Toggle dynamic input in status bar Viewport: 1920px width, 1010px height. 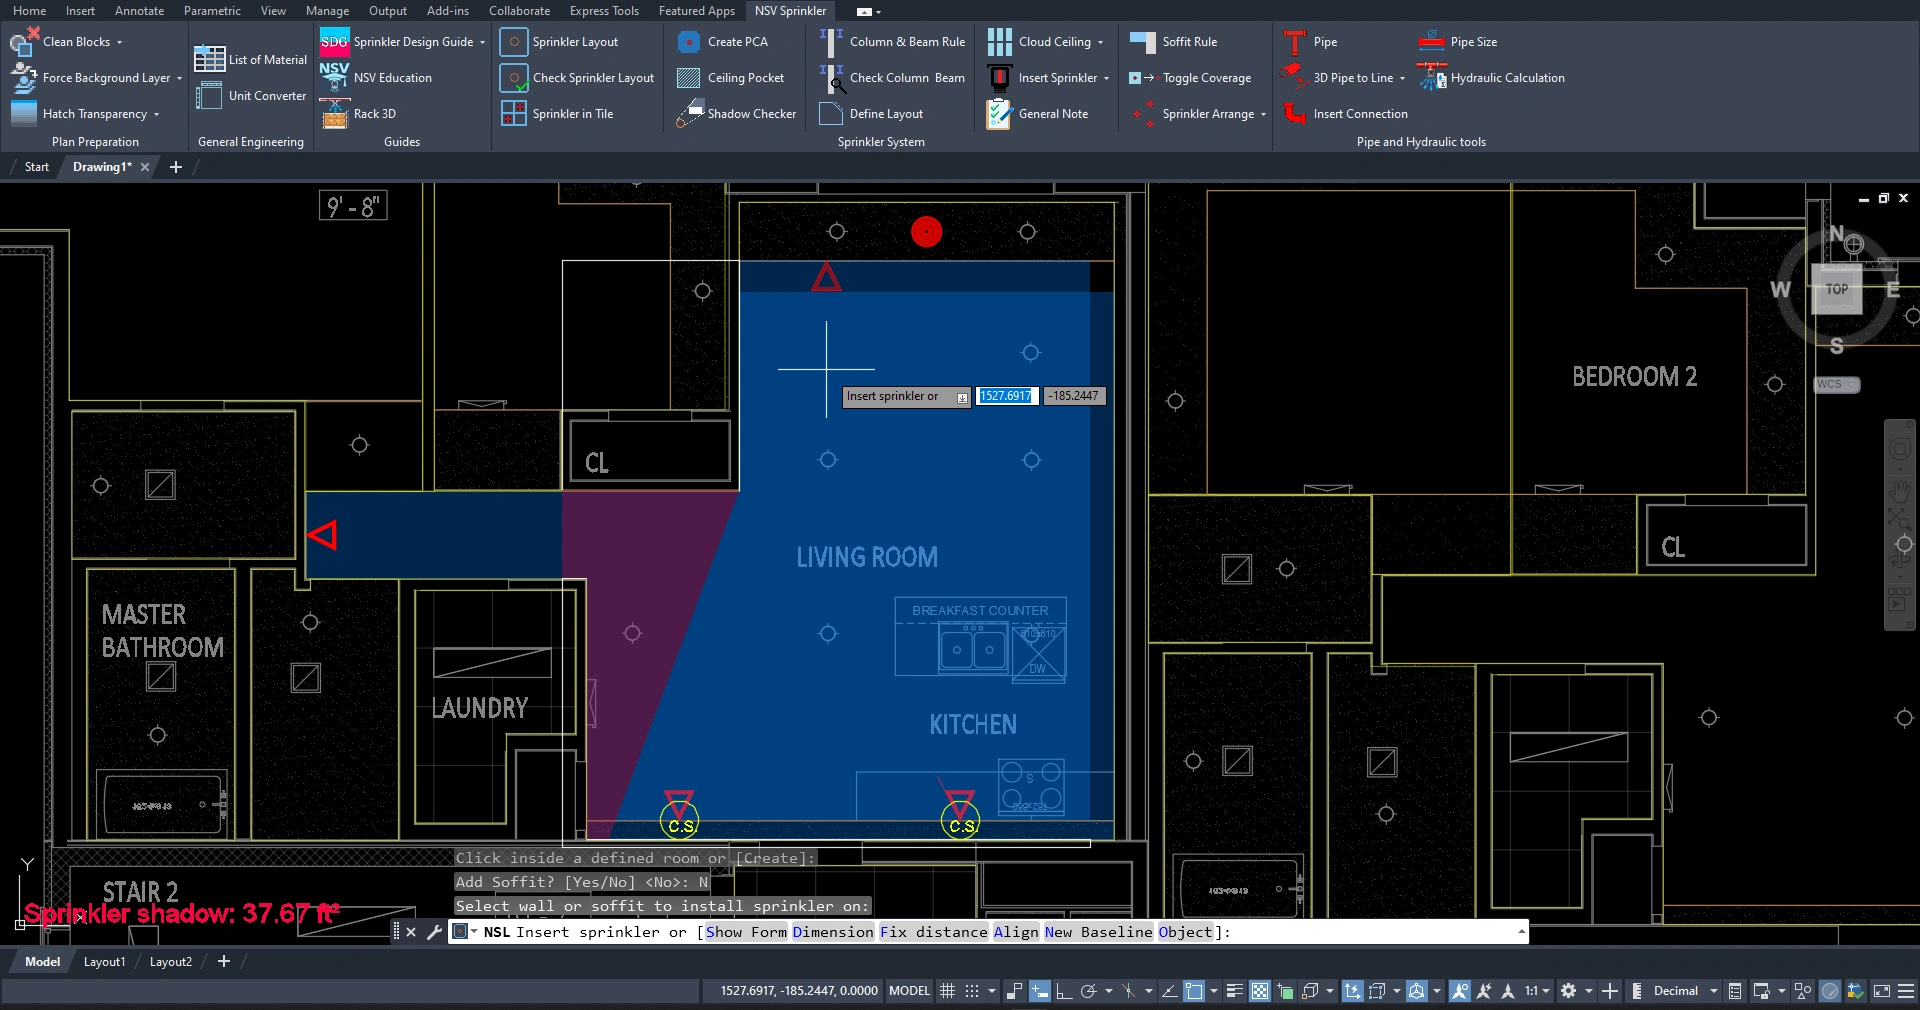(x=1040, y=991)
